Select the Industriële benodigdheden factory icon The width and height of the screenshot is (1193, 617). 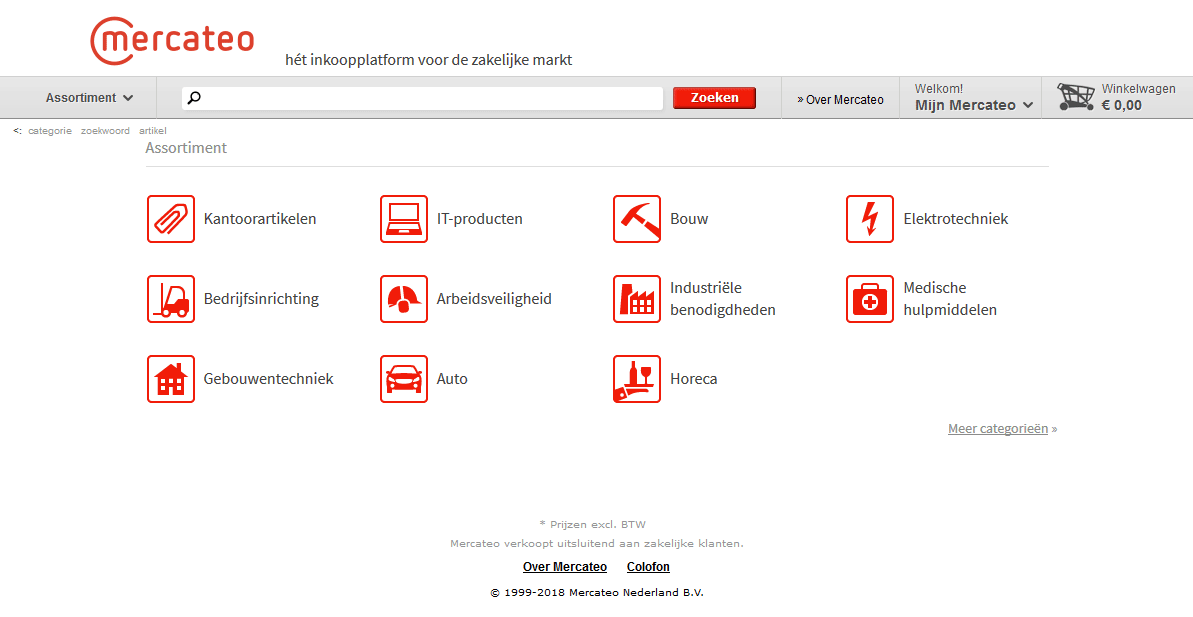point(637,299)
